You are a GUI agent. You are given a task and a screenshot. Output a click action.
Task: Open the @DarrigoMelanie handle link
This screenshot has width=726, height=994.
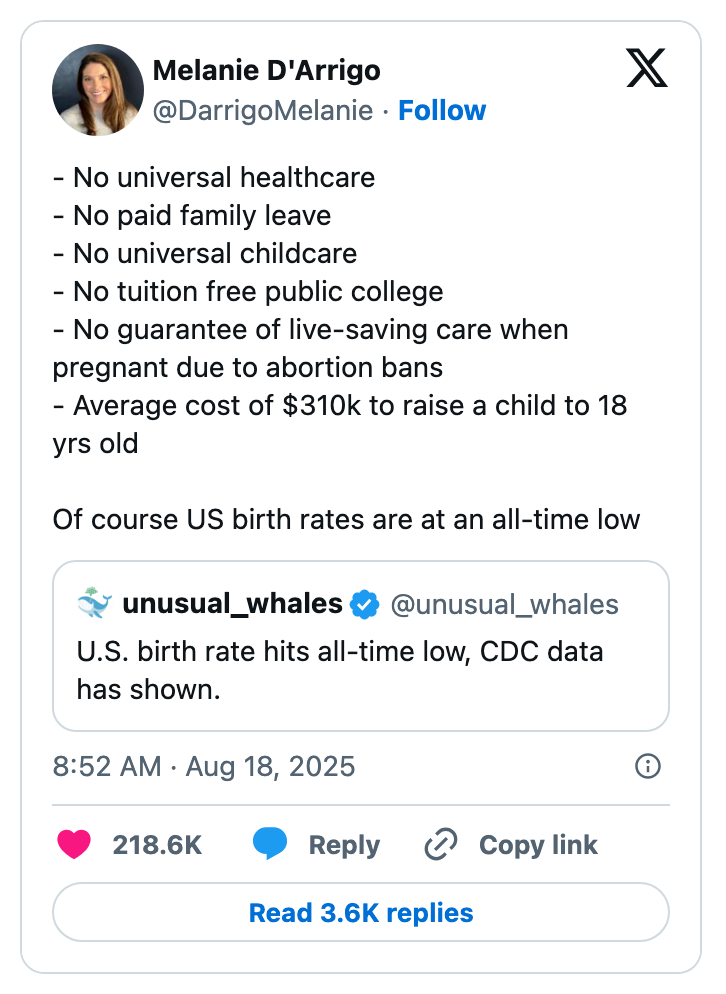coord(262,110)
